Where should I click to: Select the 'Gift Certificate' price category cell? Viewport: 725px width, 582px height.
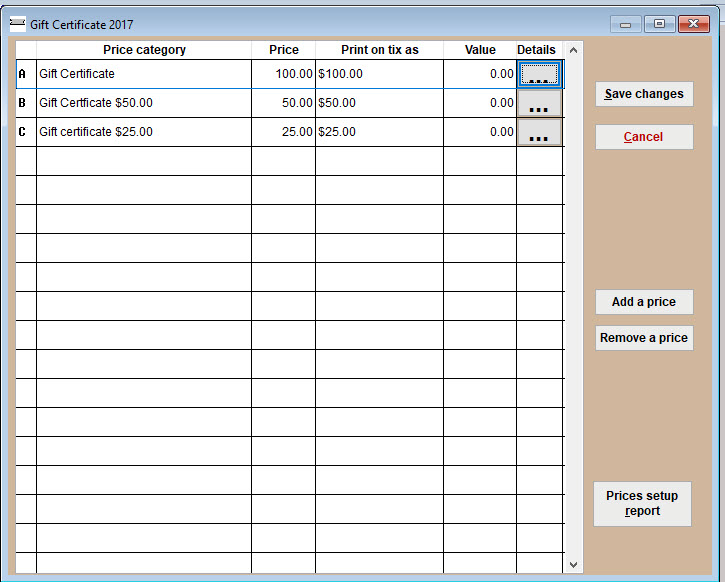click(x=144, y=74)
